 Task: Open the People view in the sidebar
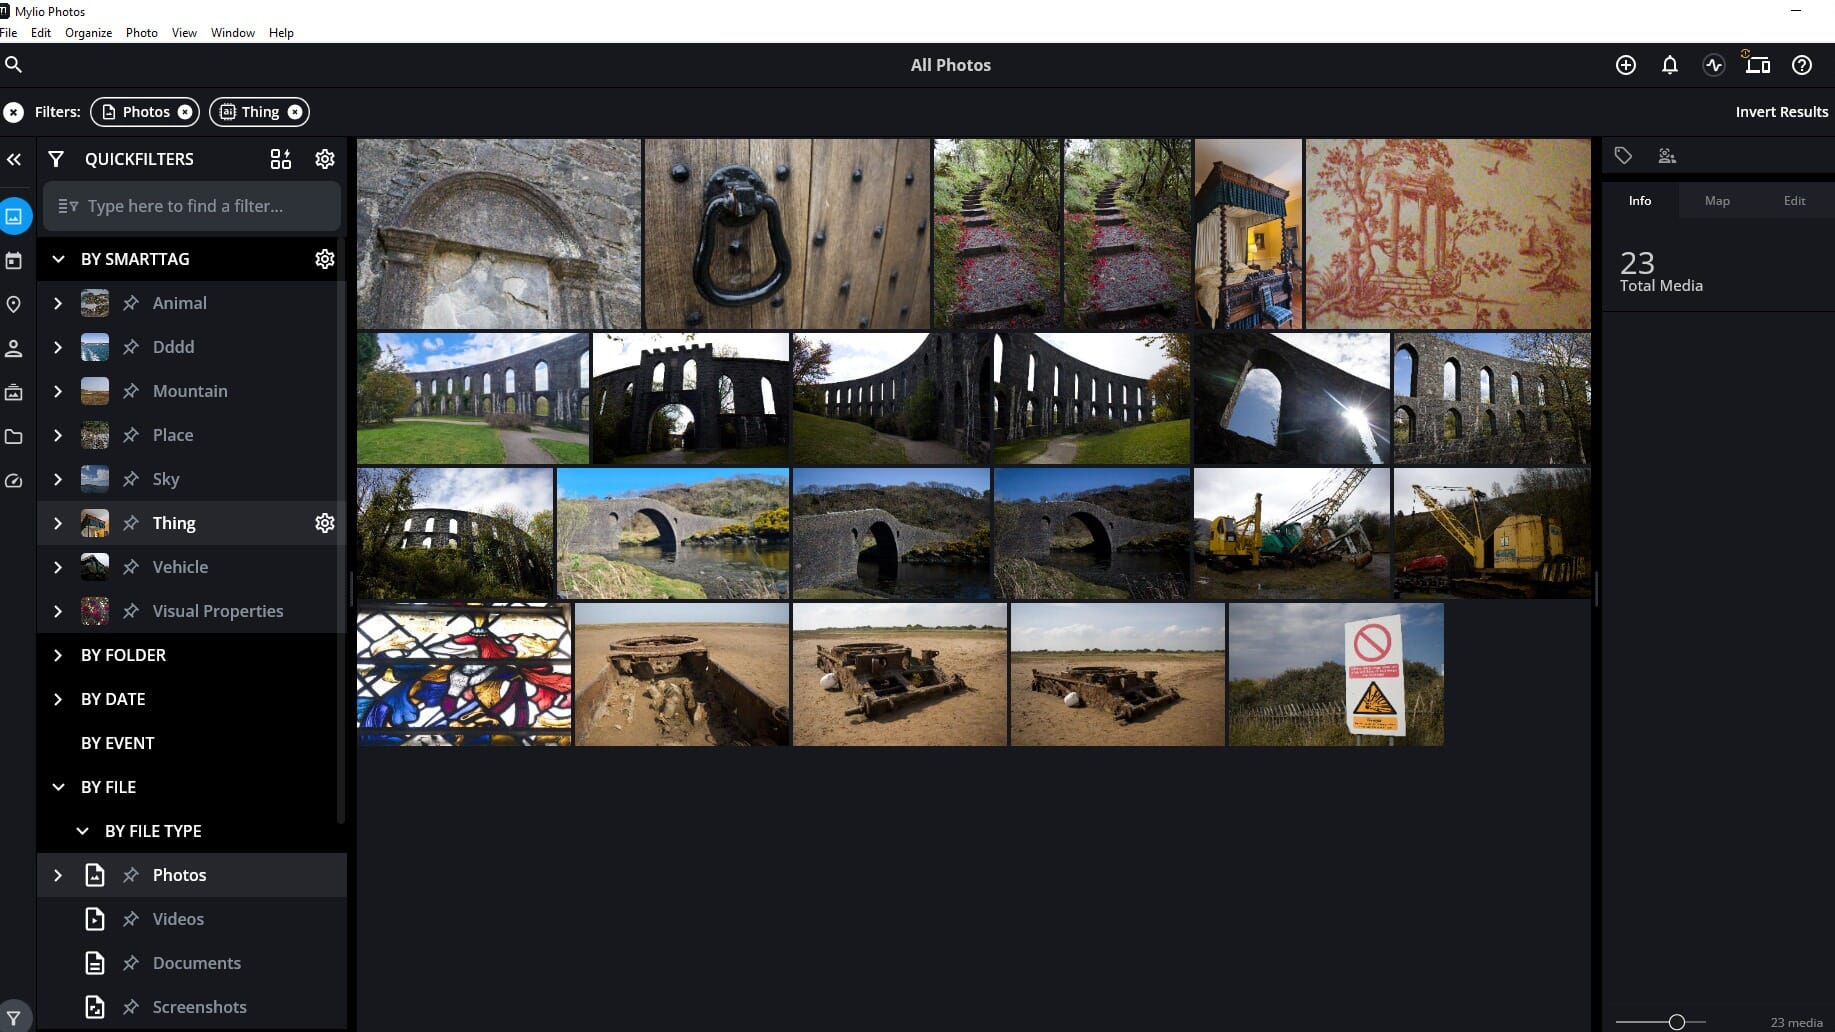14,347
